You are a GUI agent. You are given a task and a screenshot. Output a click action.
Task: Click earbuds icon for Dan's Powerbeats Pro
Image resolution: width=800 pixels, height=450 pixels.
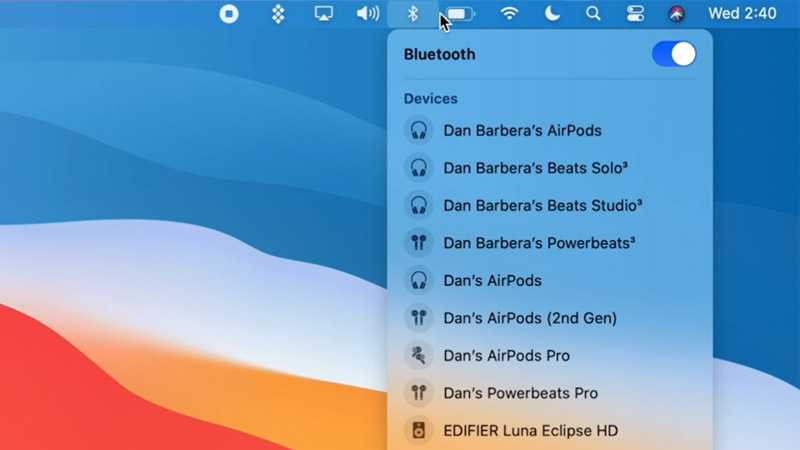(419, 392)
